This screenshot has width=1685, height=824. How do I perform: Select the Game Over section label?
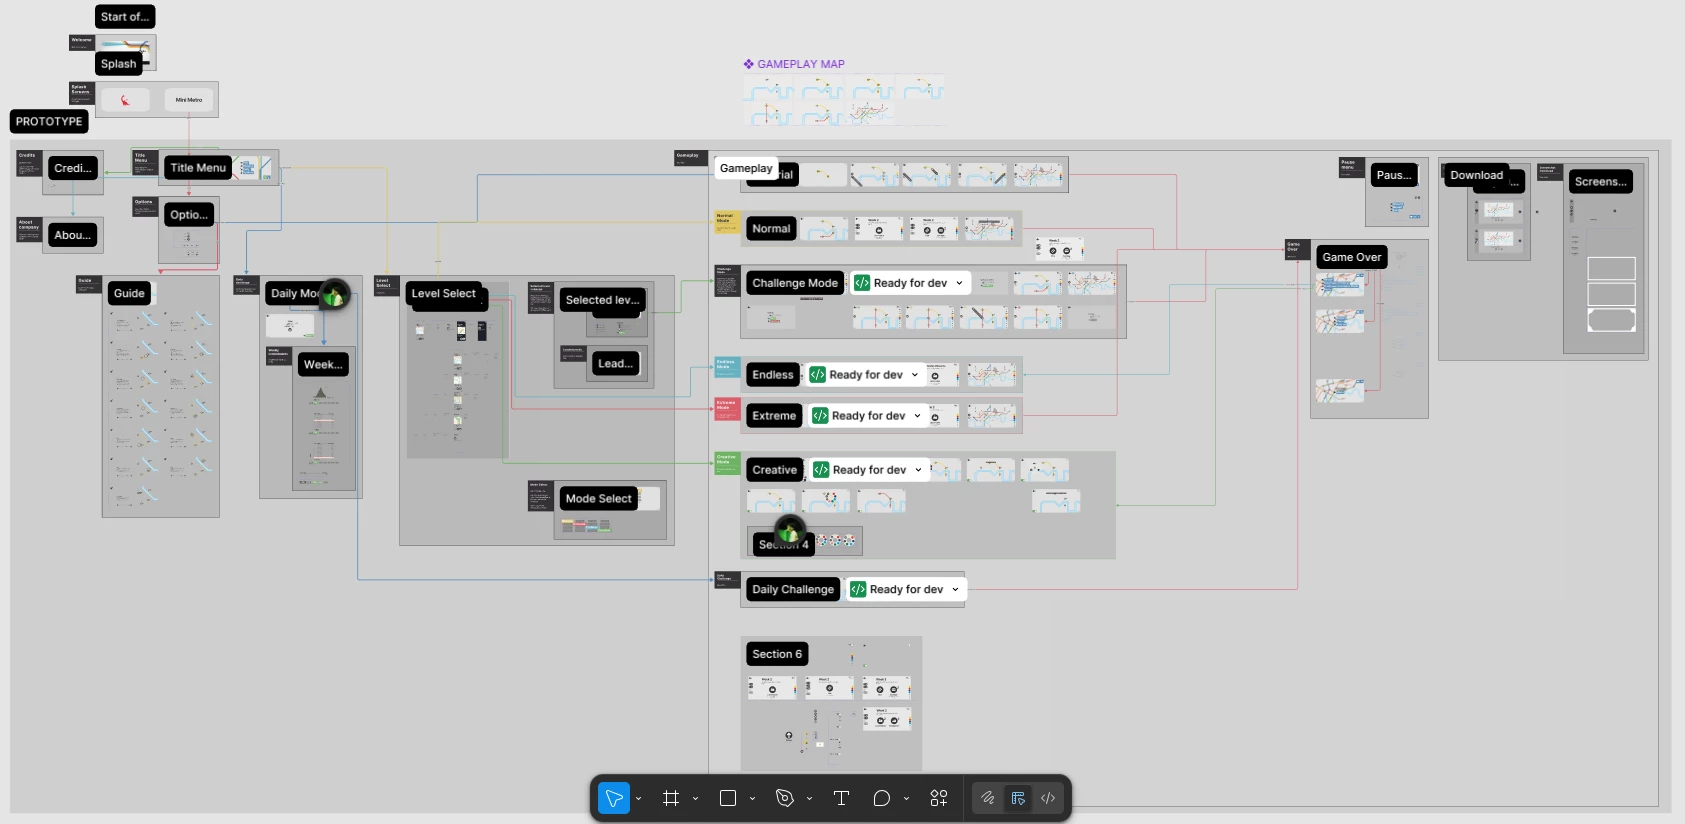(1352, 257)
